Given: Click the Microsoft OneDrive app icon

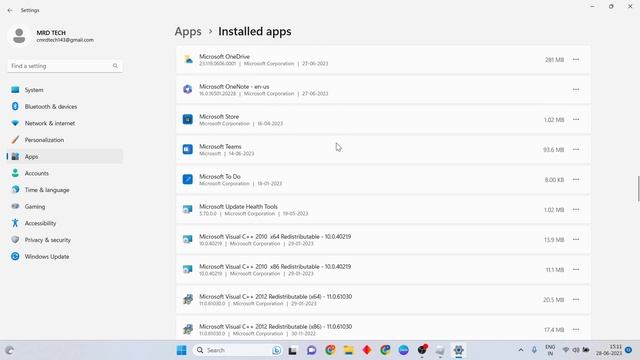Looking at the screenshot, I should (x=187, y=60).
